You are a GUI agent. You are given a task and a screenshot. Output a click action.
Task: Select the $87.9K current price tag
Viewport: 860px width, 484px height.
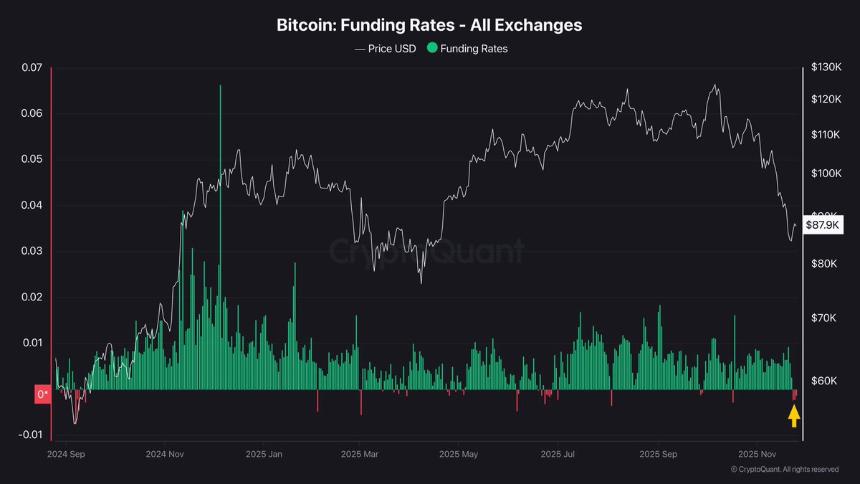coord(823,226)
